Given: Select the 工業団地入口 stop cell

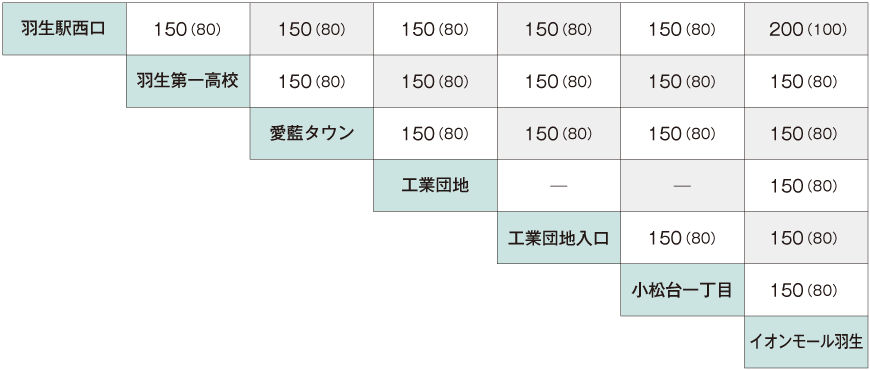Looking at the screenshot, I should tap(559, 238).
